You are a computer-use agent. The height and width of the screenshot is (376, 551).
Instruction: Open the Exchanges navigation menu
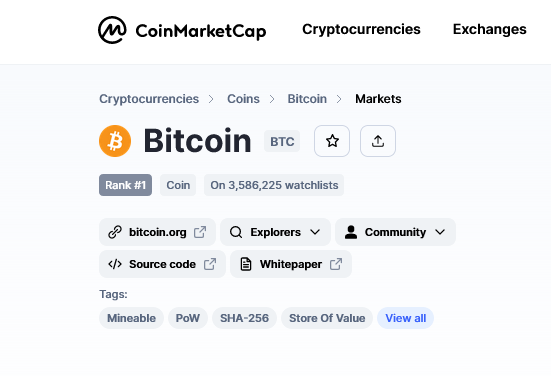pyautogui.click(x=490, y=29)
